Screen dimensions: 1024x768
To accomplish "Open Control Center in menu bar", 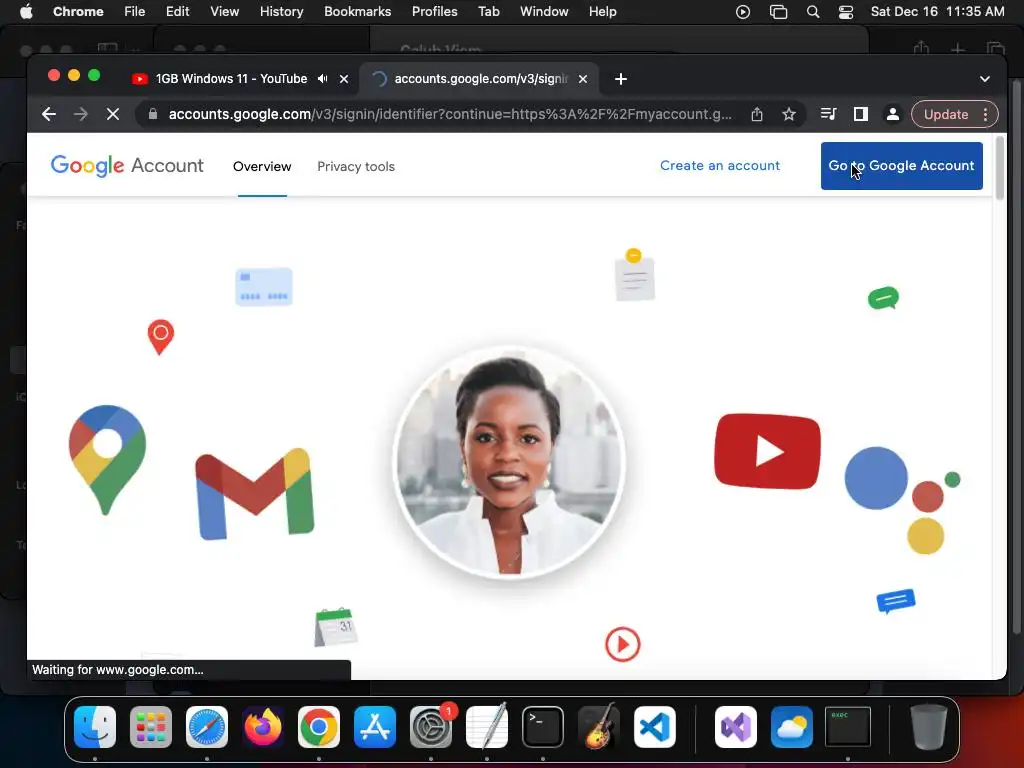I will tap(846, 12).
